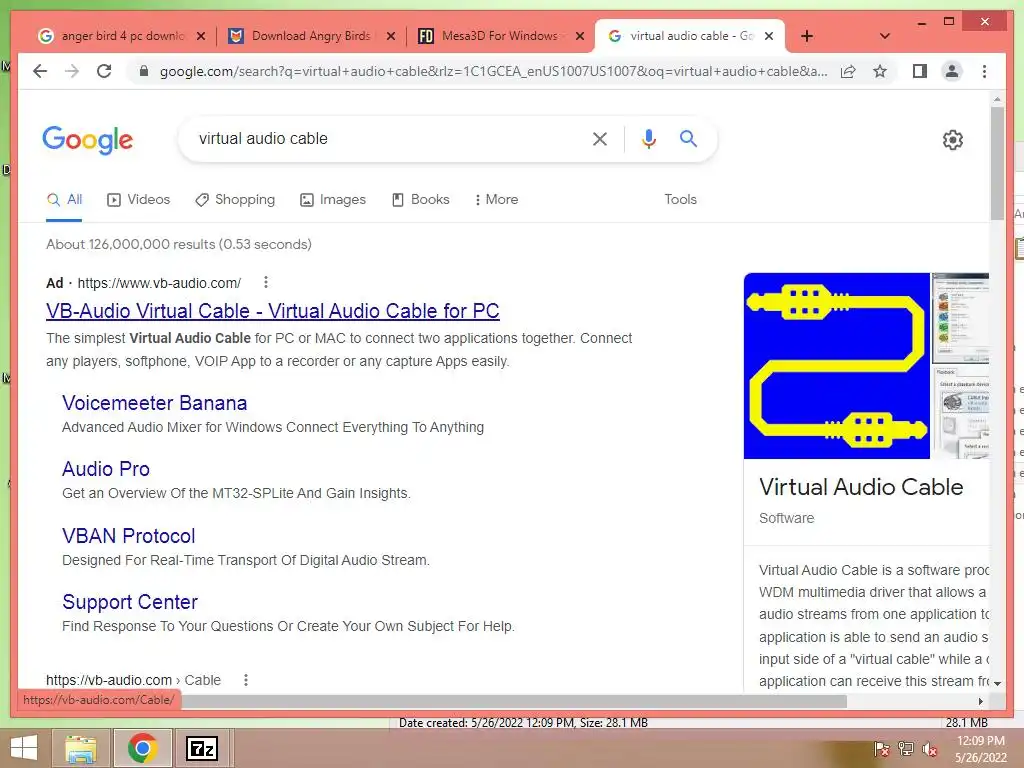Click the vertical page scrollbar
The image size is (1024, 768).
[997, 163]
